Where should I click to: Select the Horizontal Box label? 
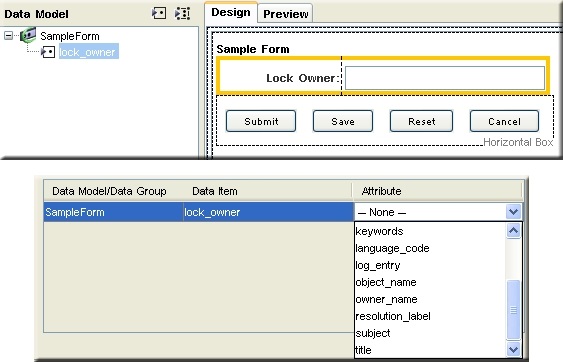coord(518,143)
